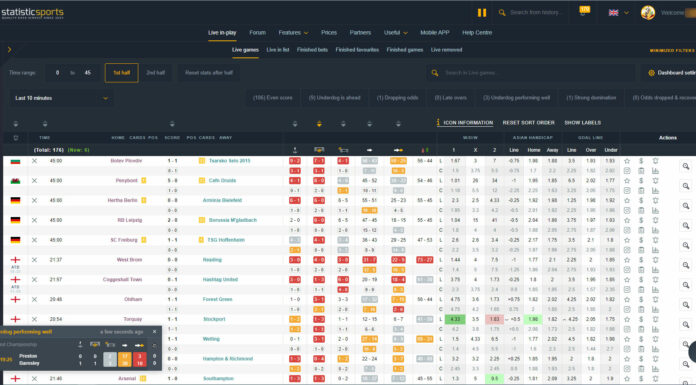Viewport: 696px width, 385px height.
Task: Sort the score column with arrow icon
Action: [172, 124]
